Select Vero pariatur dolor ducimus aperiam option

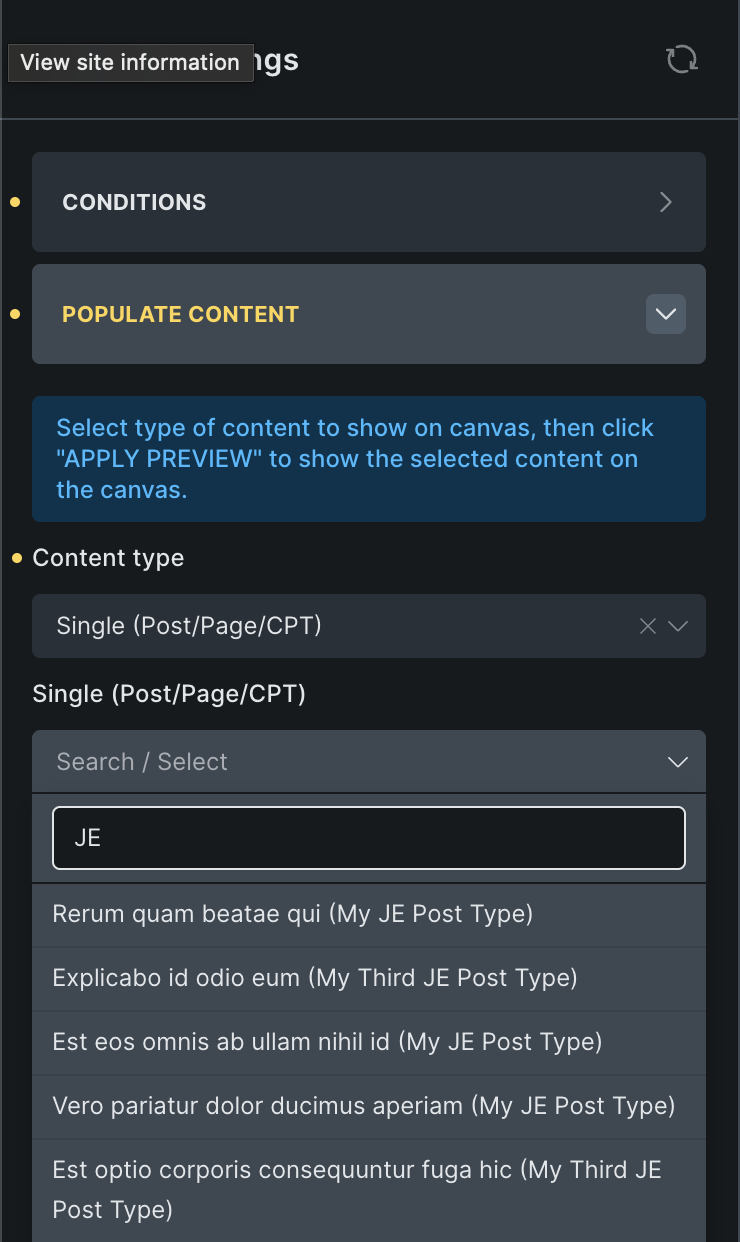coord(364,1106)
